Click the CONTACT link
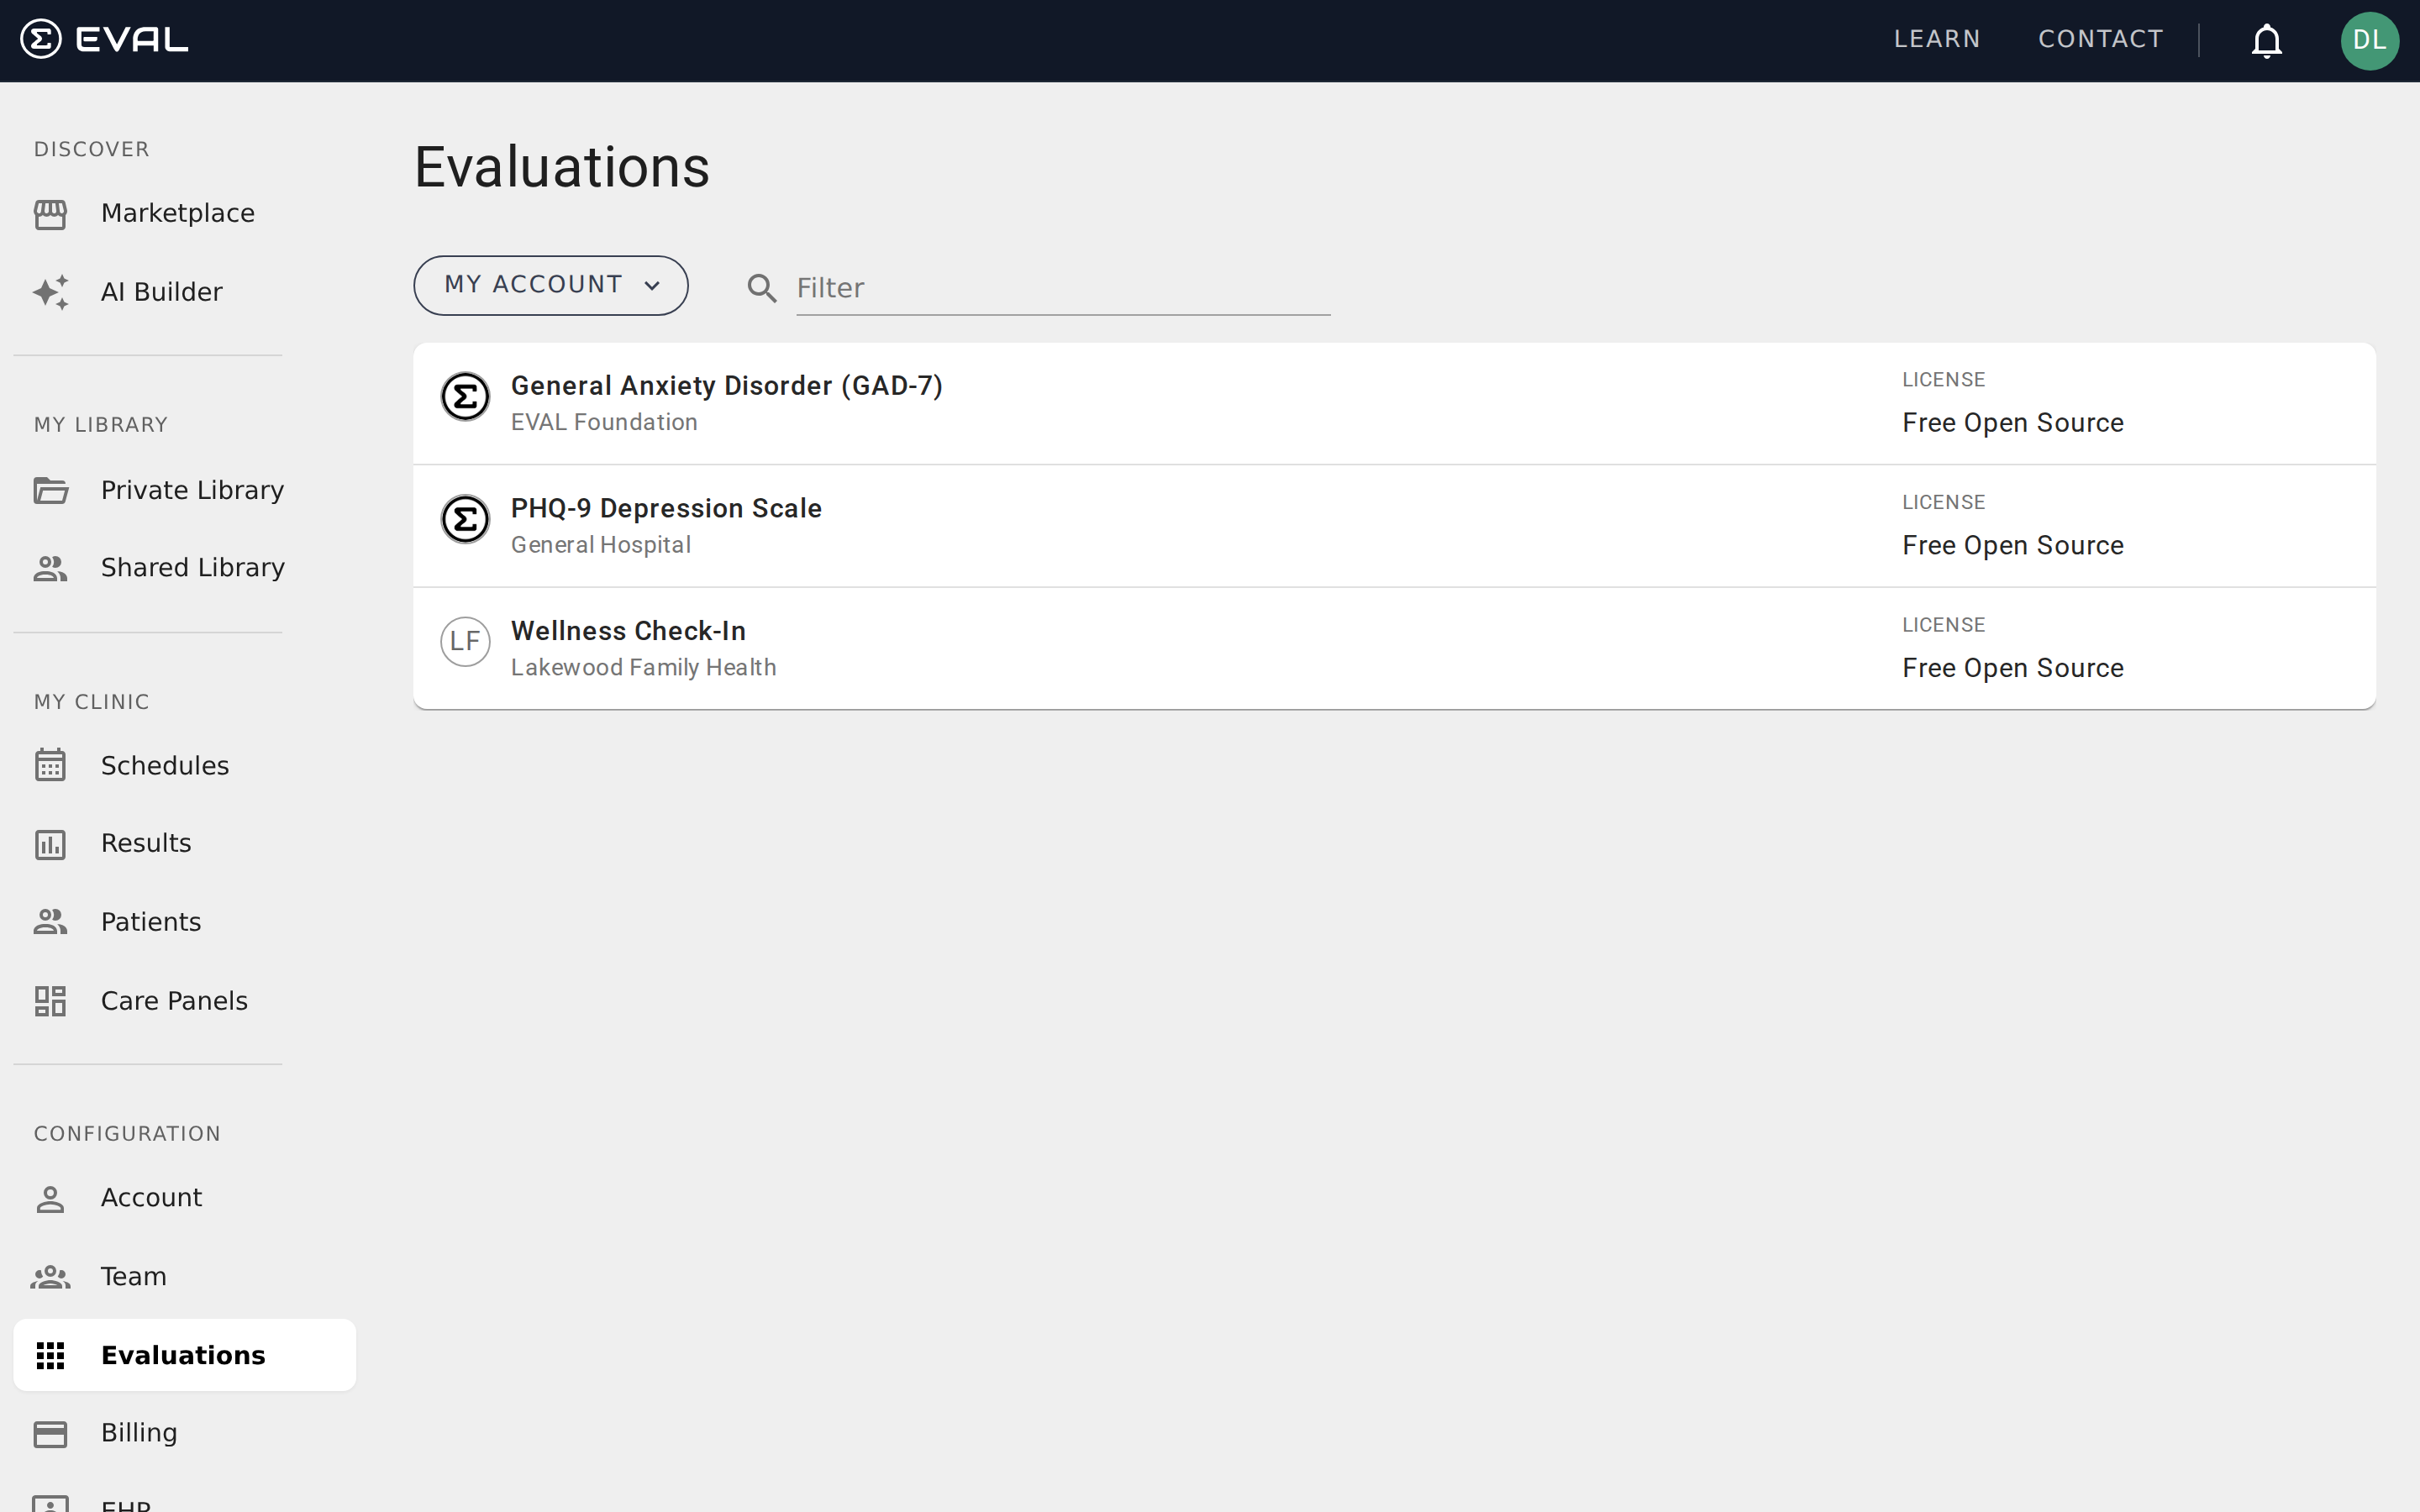 point(2100,39)
